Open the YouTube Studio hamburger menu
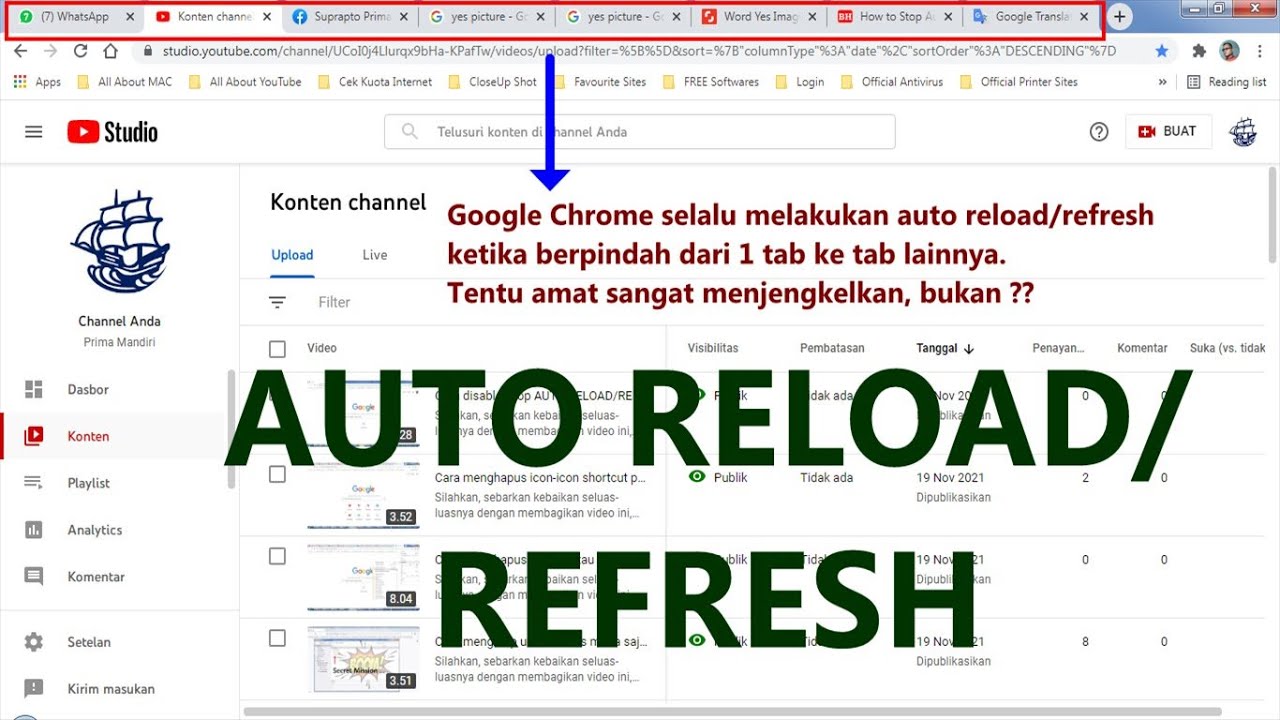Viewport: 1280px width, 720px height. 34,131
